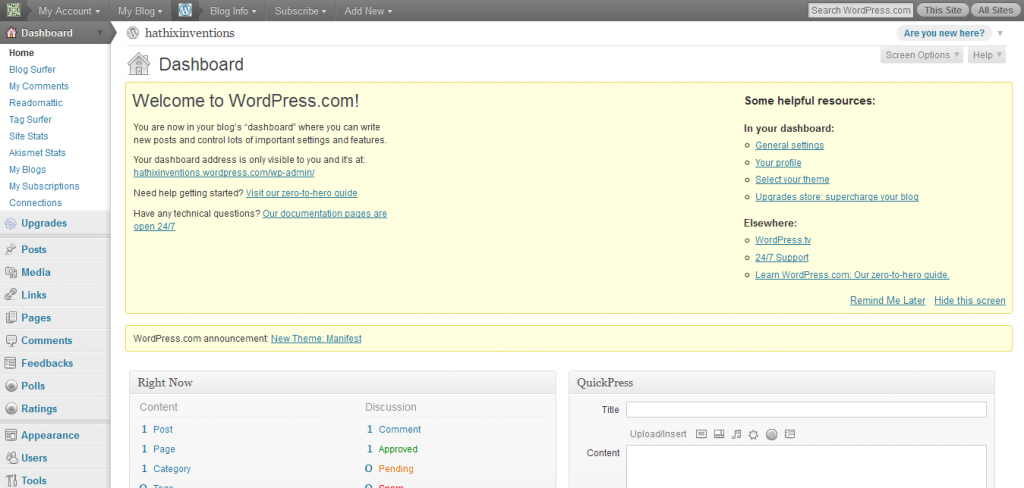Click the Hide this screen link
The width and height of the screenshot is (1024, 488).
(969, 301)
